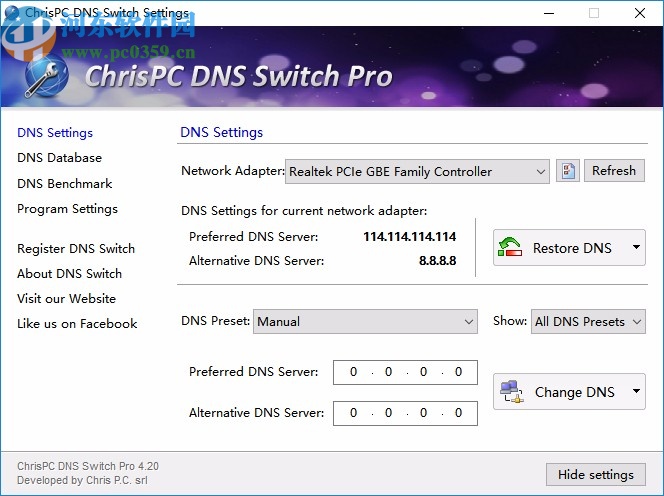Image resolution: width=664 pixels, height=496 pixels.
Task: Click the current preferred DNS value 114.114.114.114
Action: point(409,236)
